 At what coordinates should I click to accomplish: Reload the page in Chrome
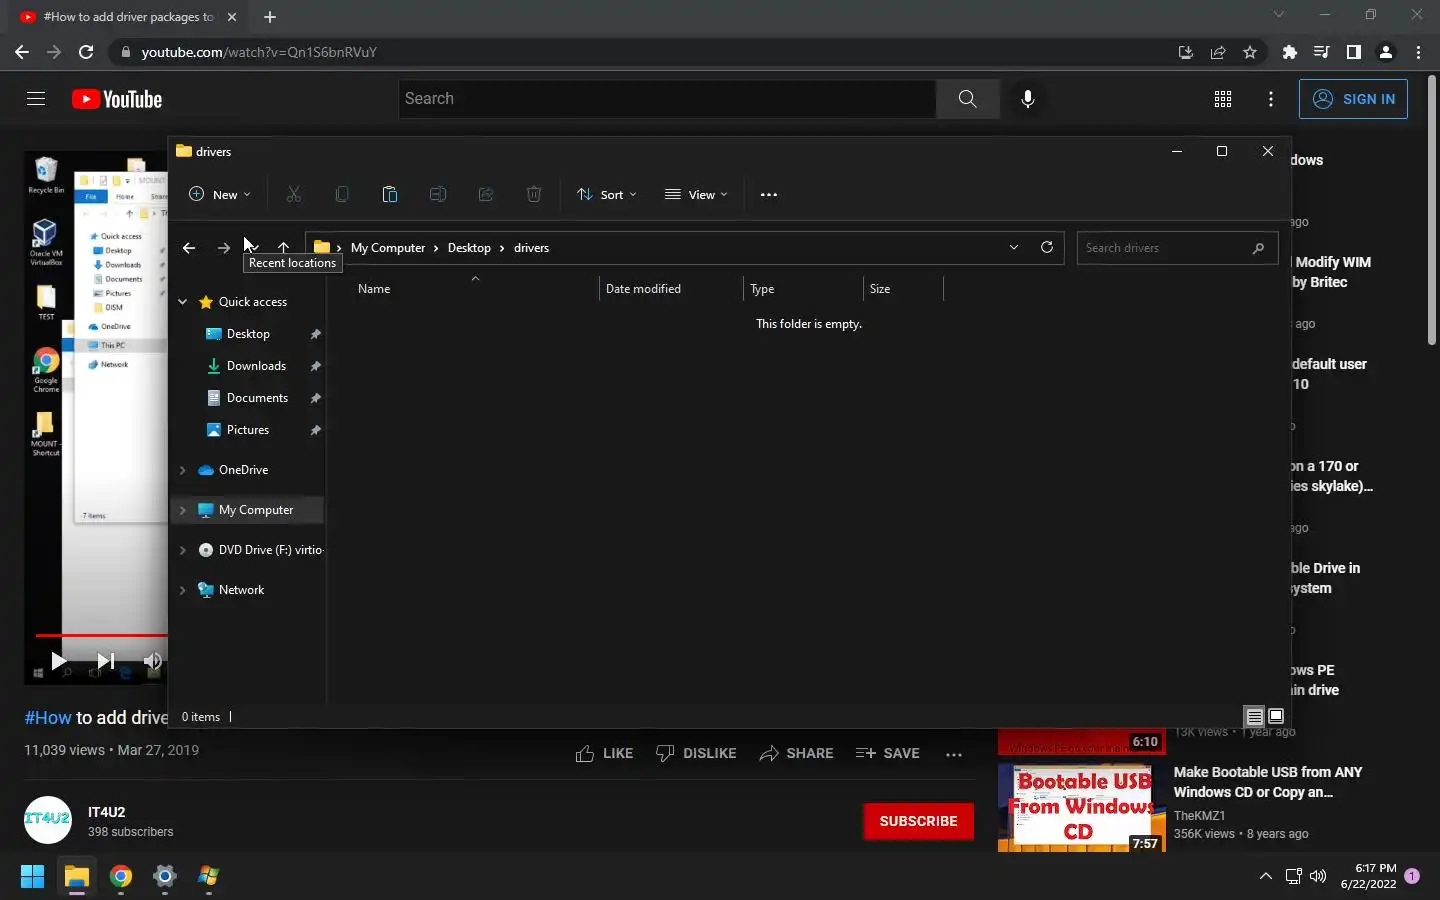(x=86, y=52)
